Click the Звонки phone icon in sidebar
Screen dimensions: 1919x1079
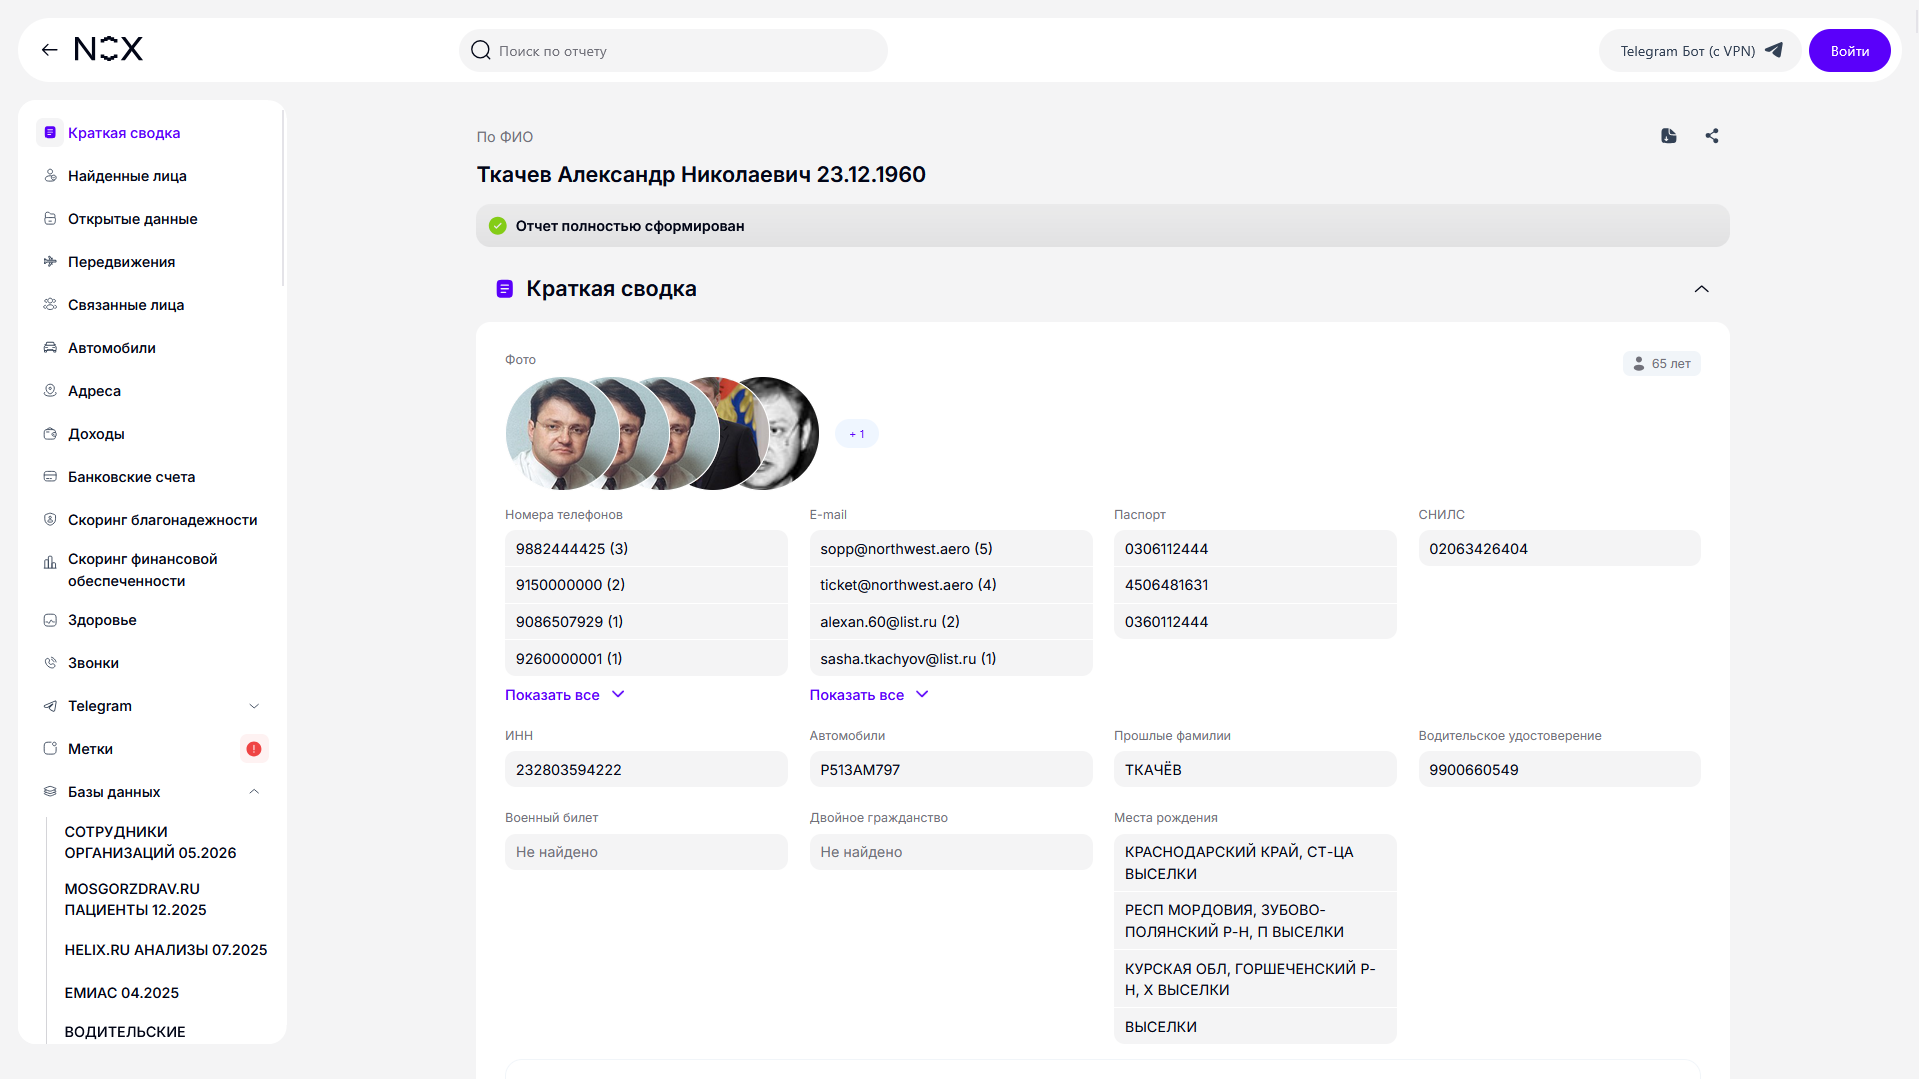[x=50, y=663]
